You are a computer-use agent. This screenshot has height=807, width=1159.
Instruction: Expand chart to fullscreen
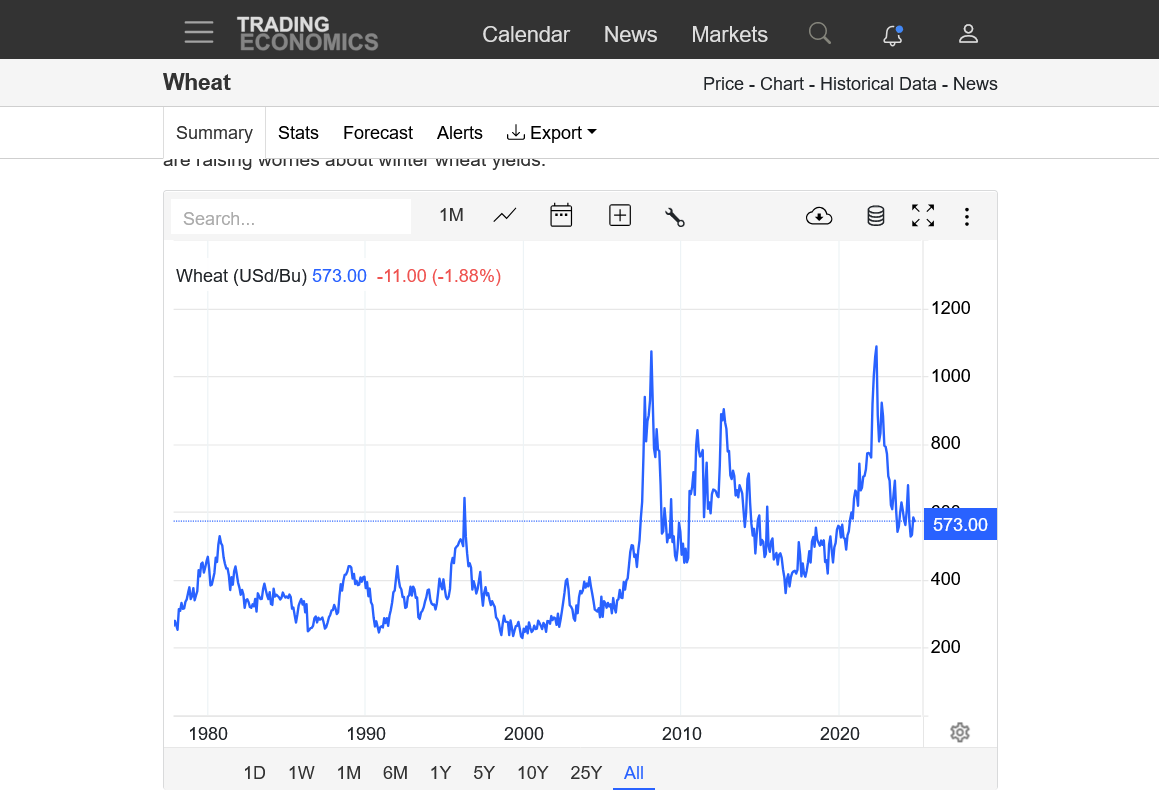[923, 216]
